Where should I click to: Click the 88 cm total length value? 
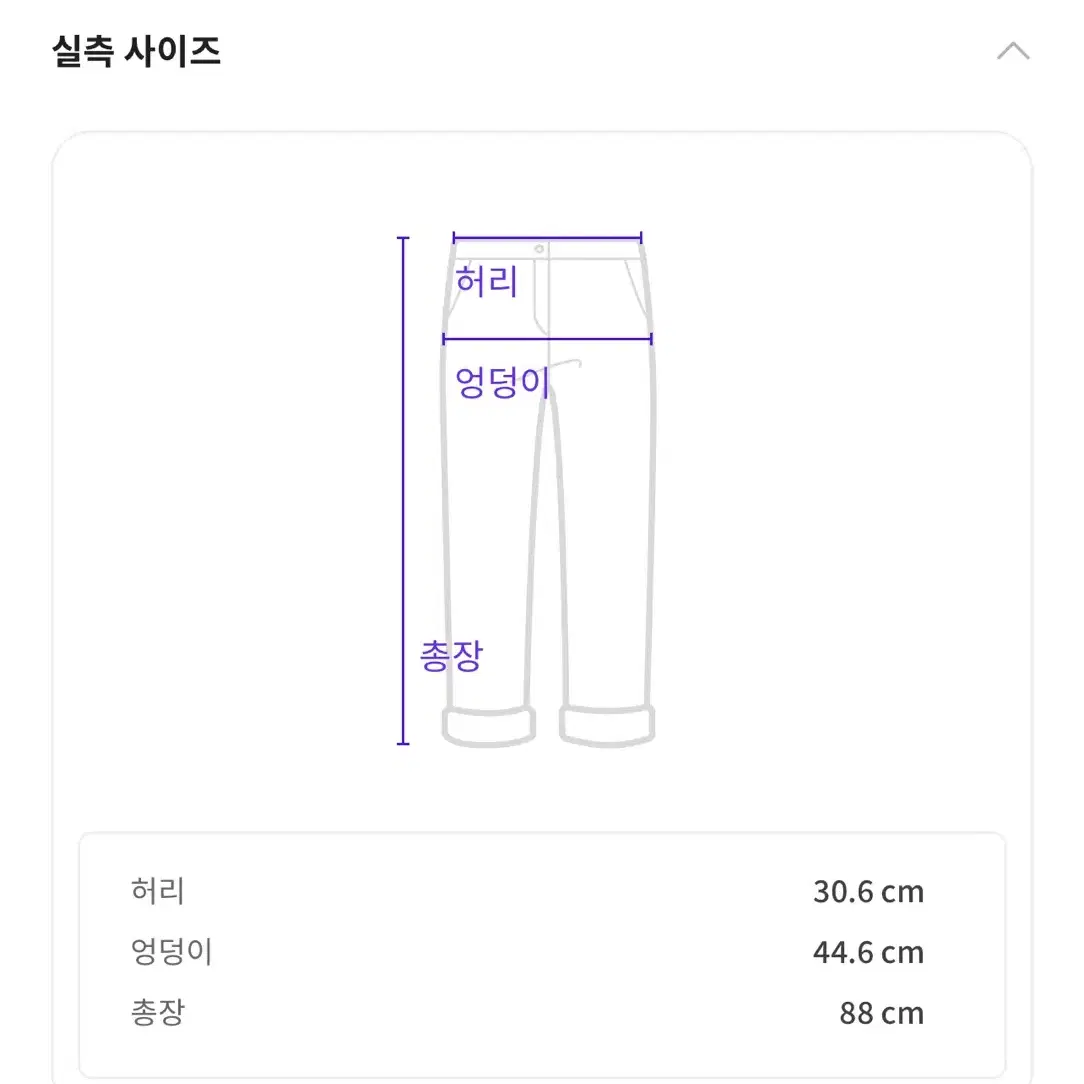click(x=881, y=1013)
